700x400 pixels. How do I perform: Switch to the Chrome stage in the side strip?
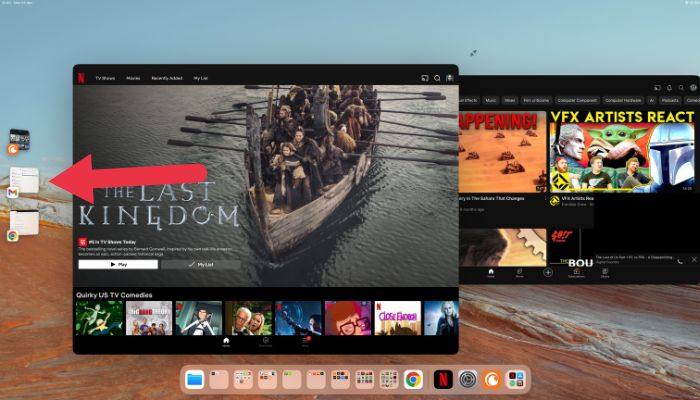coord(23,225)
